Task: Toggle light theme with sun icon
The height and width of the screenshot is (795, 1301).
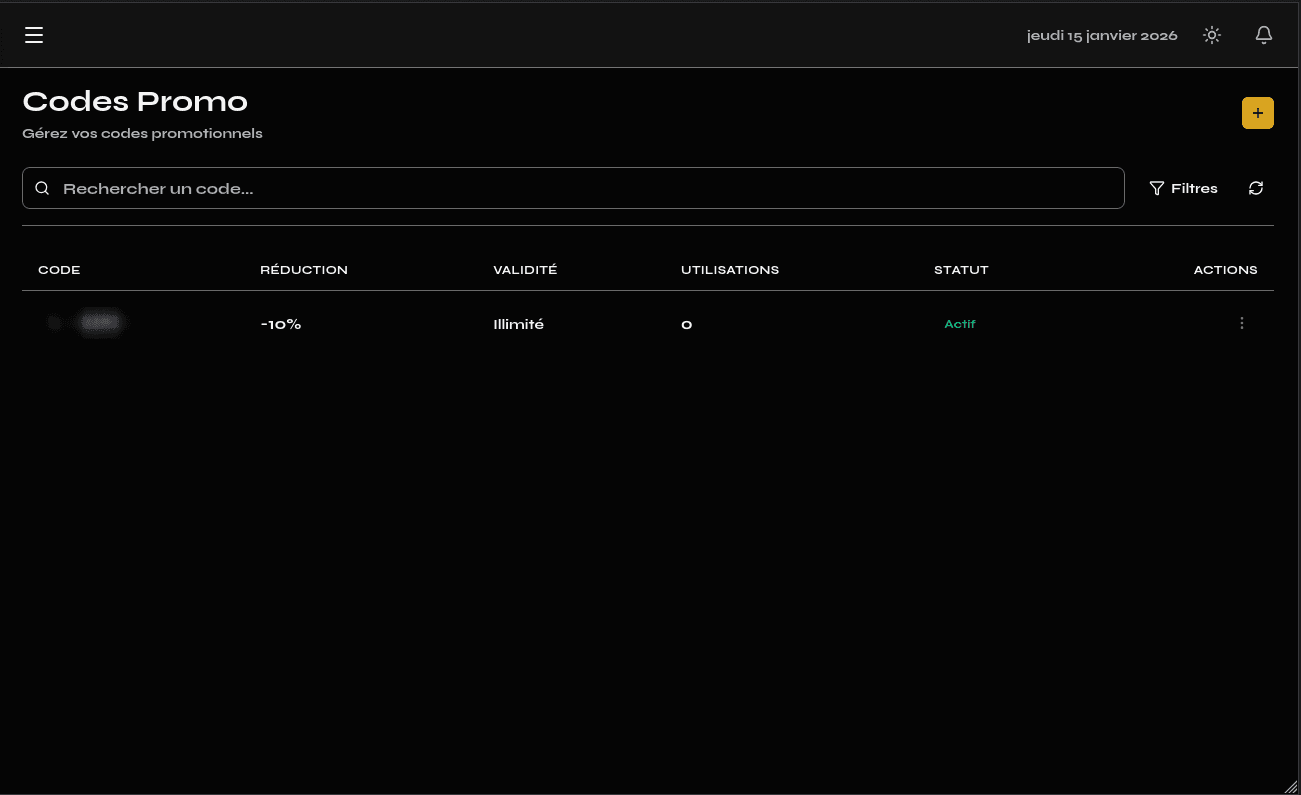Action: (1212, 36)
